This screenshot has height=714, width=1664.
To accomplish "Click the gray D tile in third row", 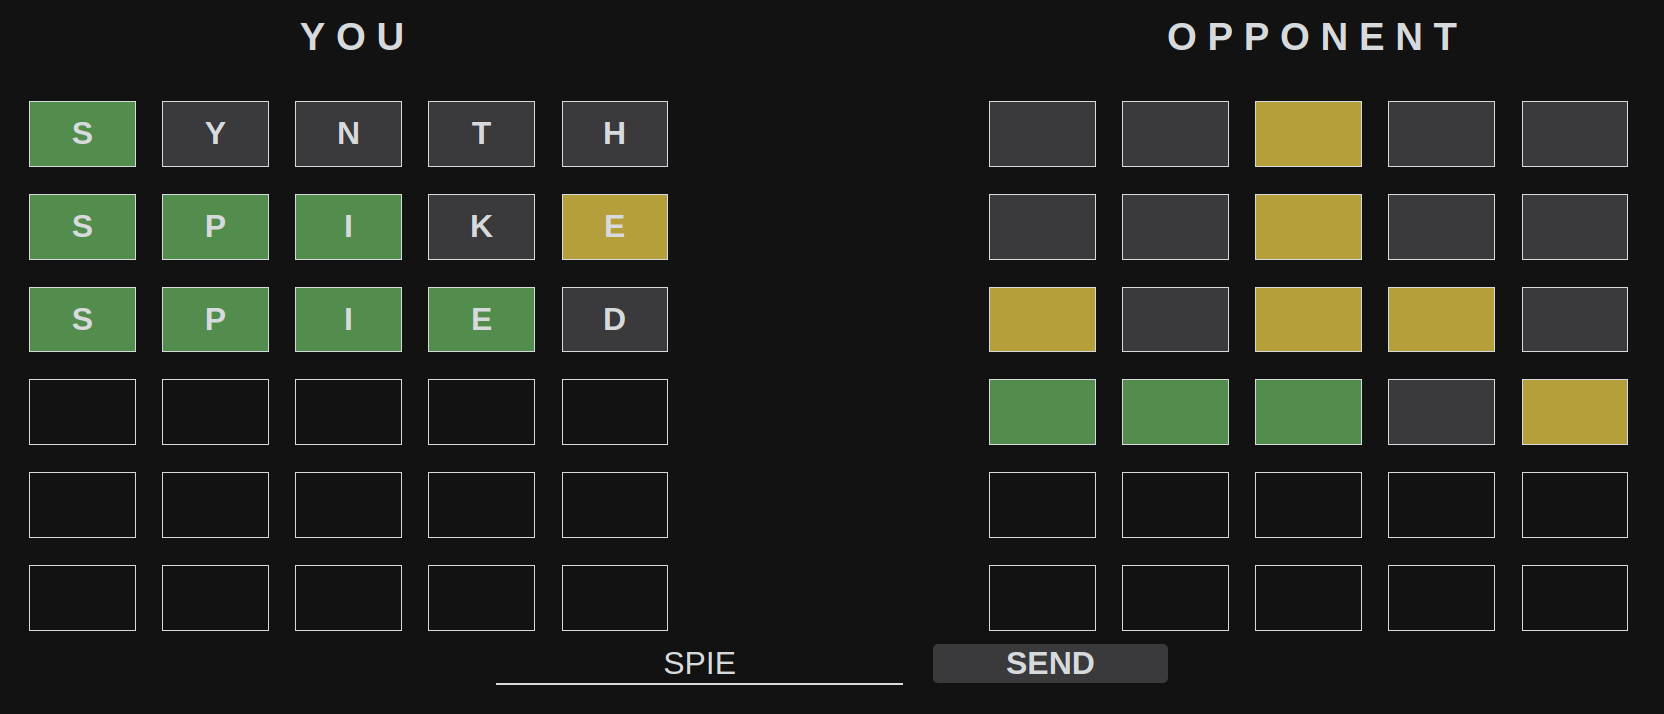I will point(614,319).
